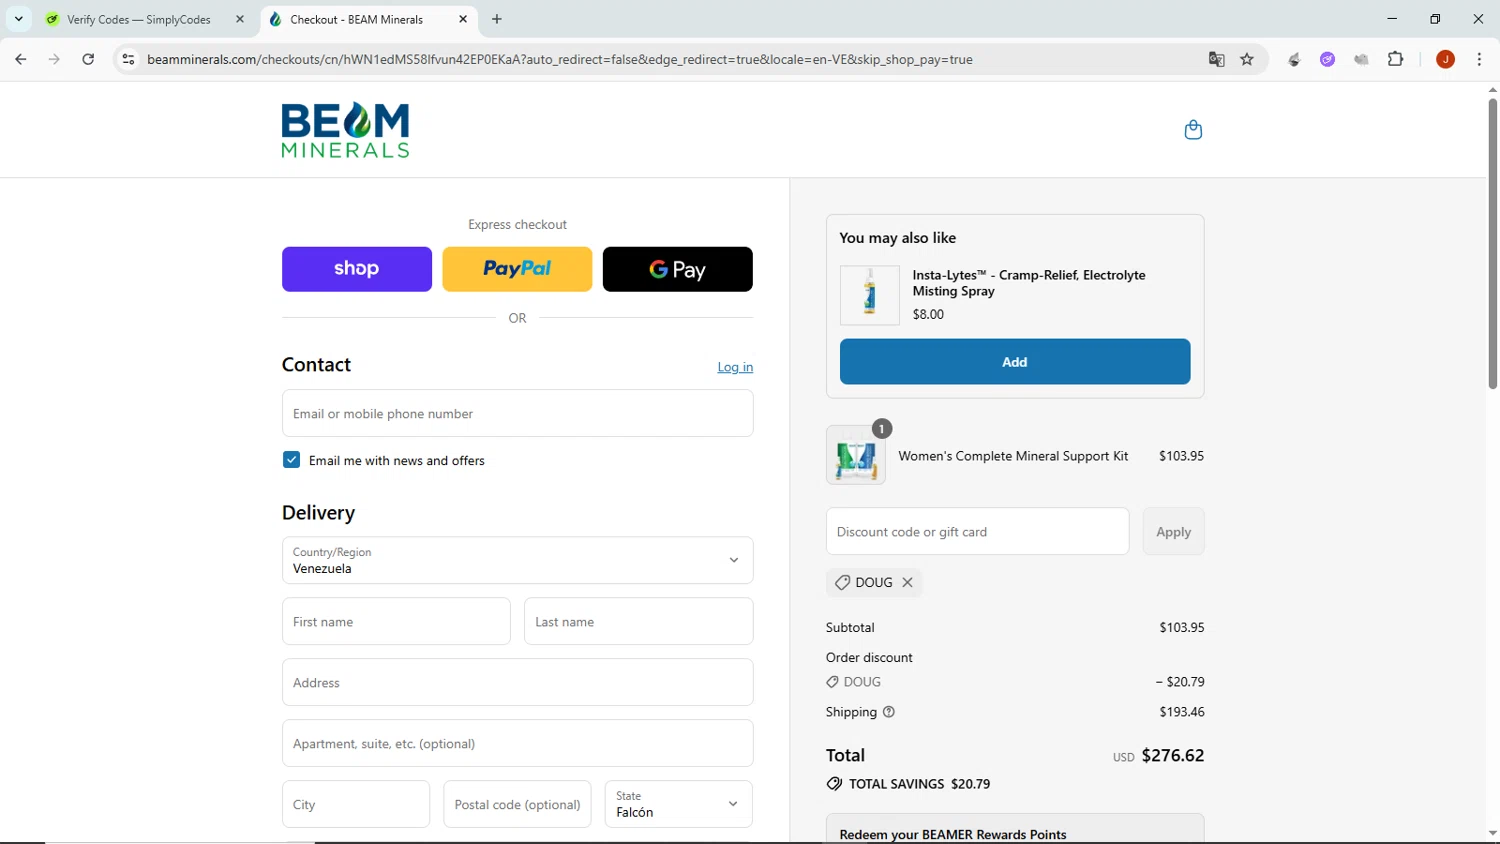Image resolution: width=1500 pixels, height=844 pixels.
Task: Click the TOTAL SAVINGS $20.79 text
Action: tap(919, 784)
